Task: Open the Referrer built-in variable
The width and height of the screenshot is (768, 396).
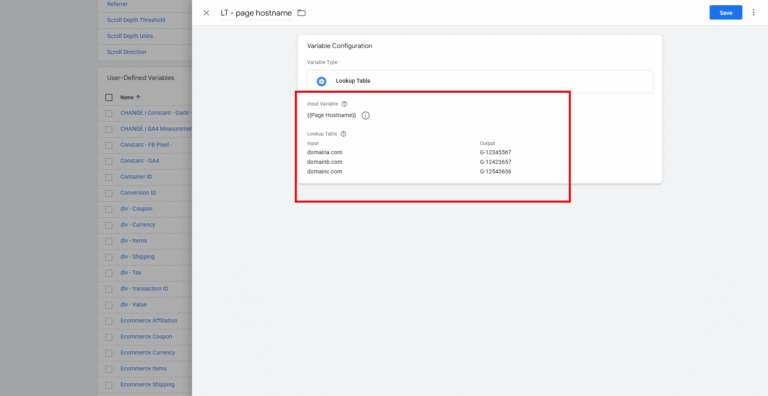Action: (117, 4)
